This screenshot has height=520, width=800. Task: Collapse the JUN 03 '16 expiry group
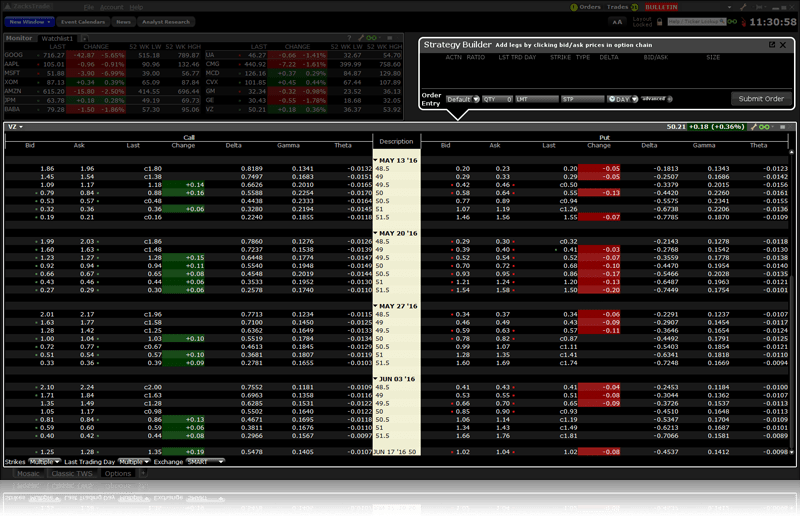[x=376, y=379]
